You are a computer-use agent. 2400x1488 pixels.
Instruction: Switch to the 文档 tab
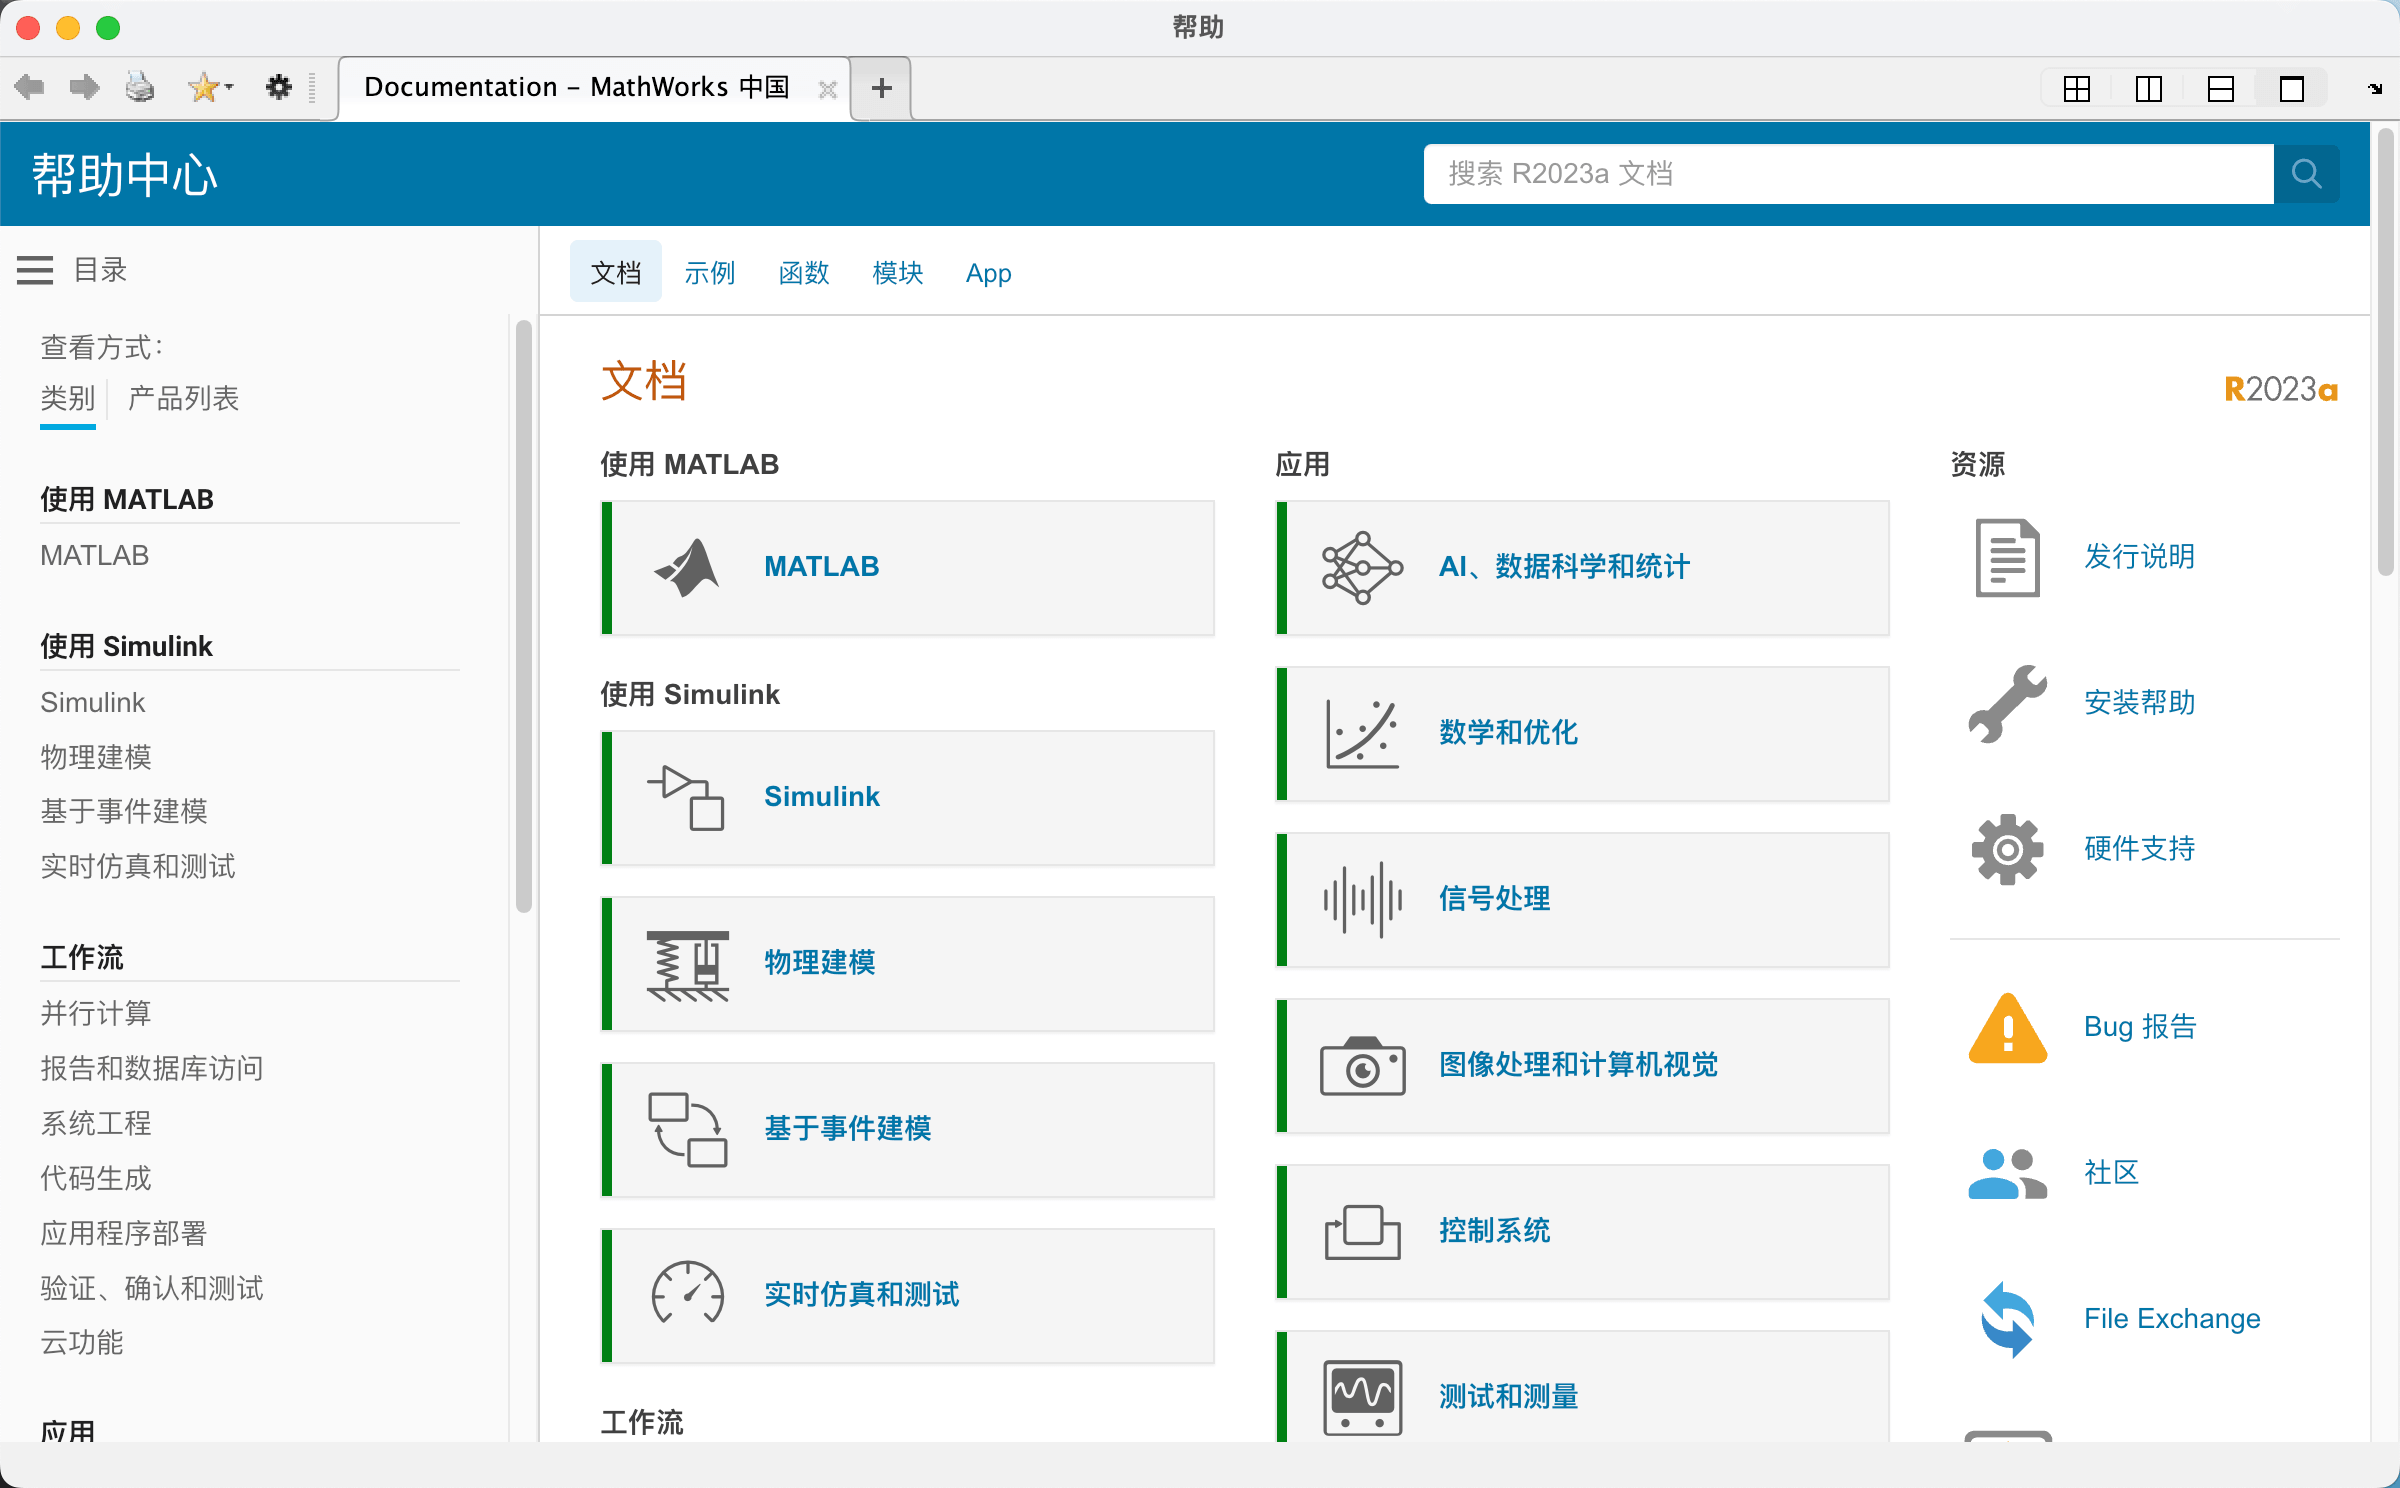coord(616,272)
